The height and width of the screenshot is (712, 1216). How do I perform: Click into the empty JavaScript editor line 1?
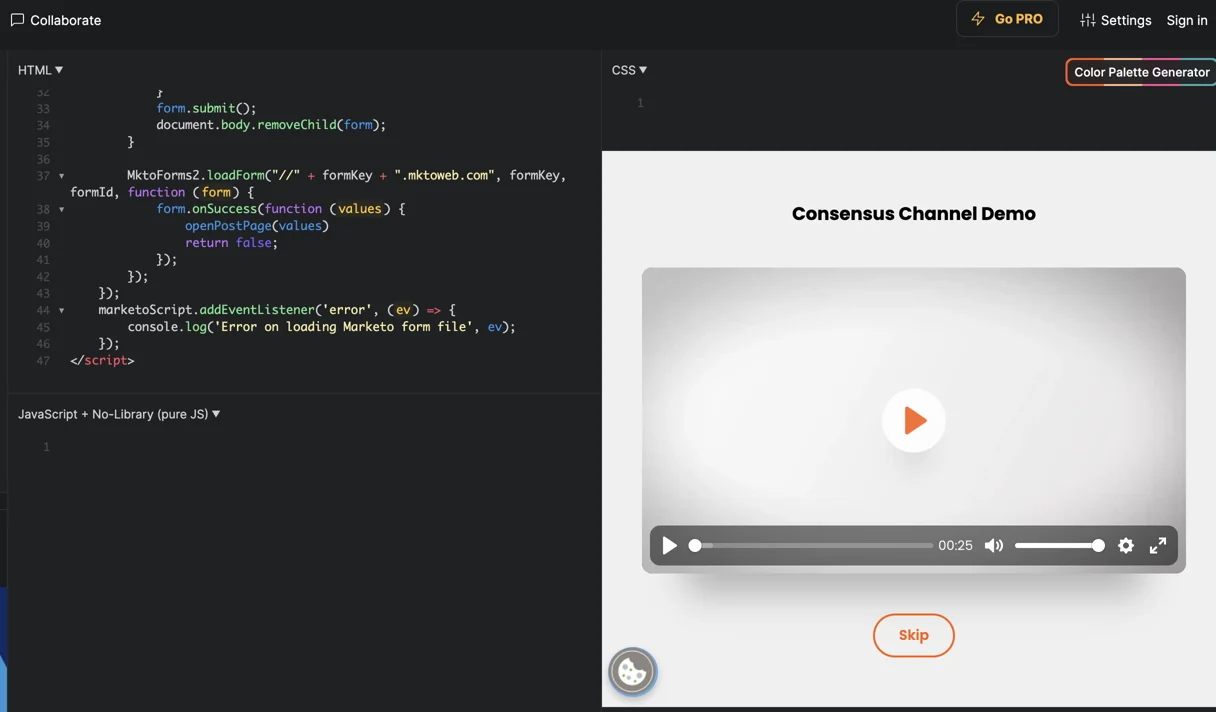pos(325,447)
